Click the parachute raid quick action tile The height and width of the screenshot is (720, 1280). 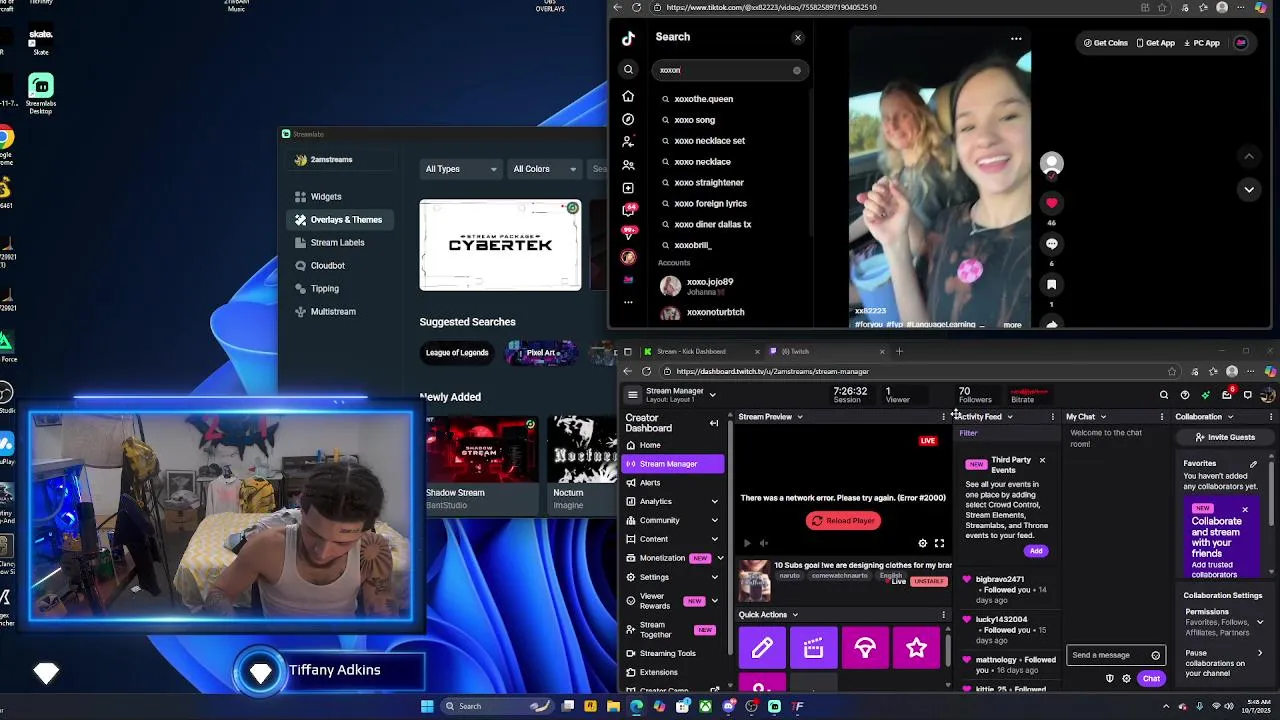tap(865, 648)
